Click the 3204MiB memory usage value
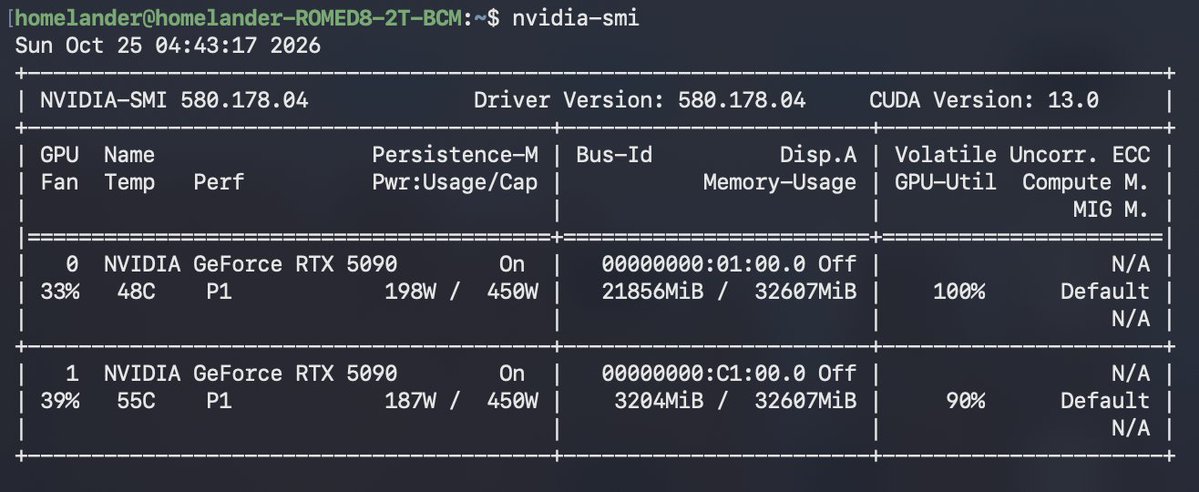Image resolution: width=1199 pixels, height=492 pixels. click(658, 401)
